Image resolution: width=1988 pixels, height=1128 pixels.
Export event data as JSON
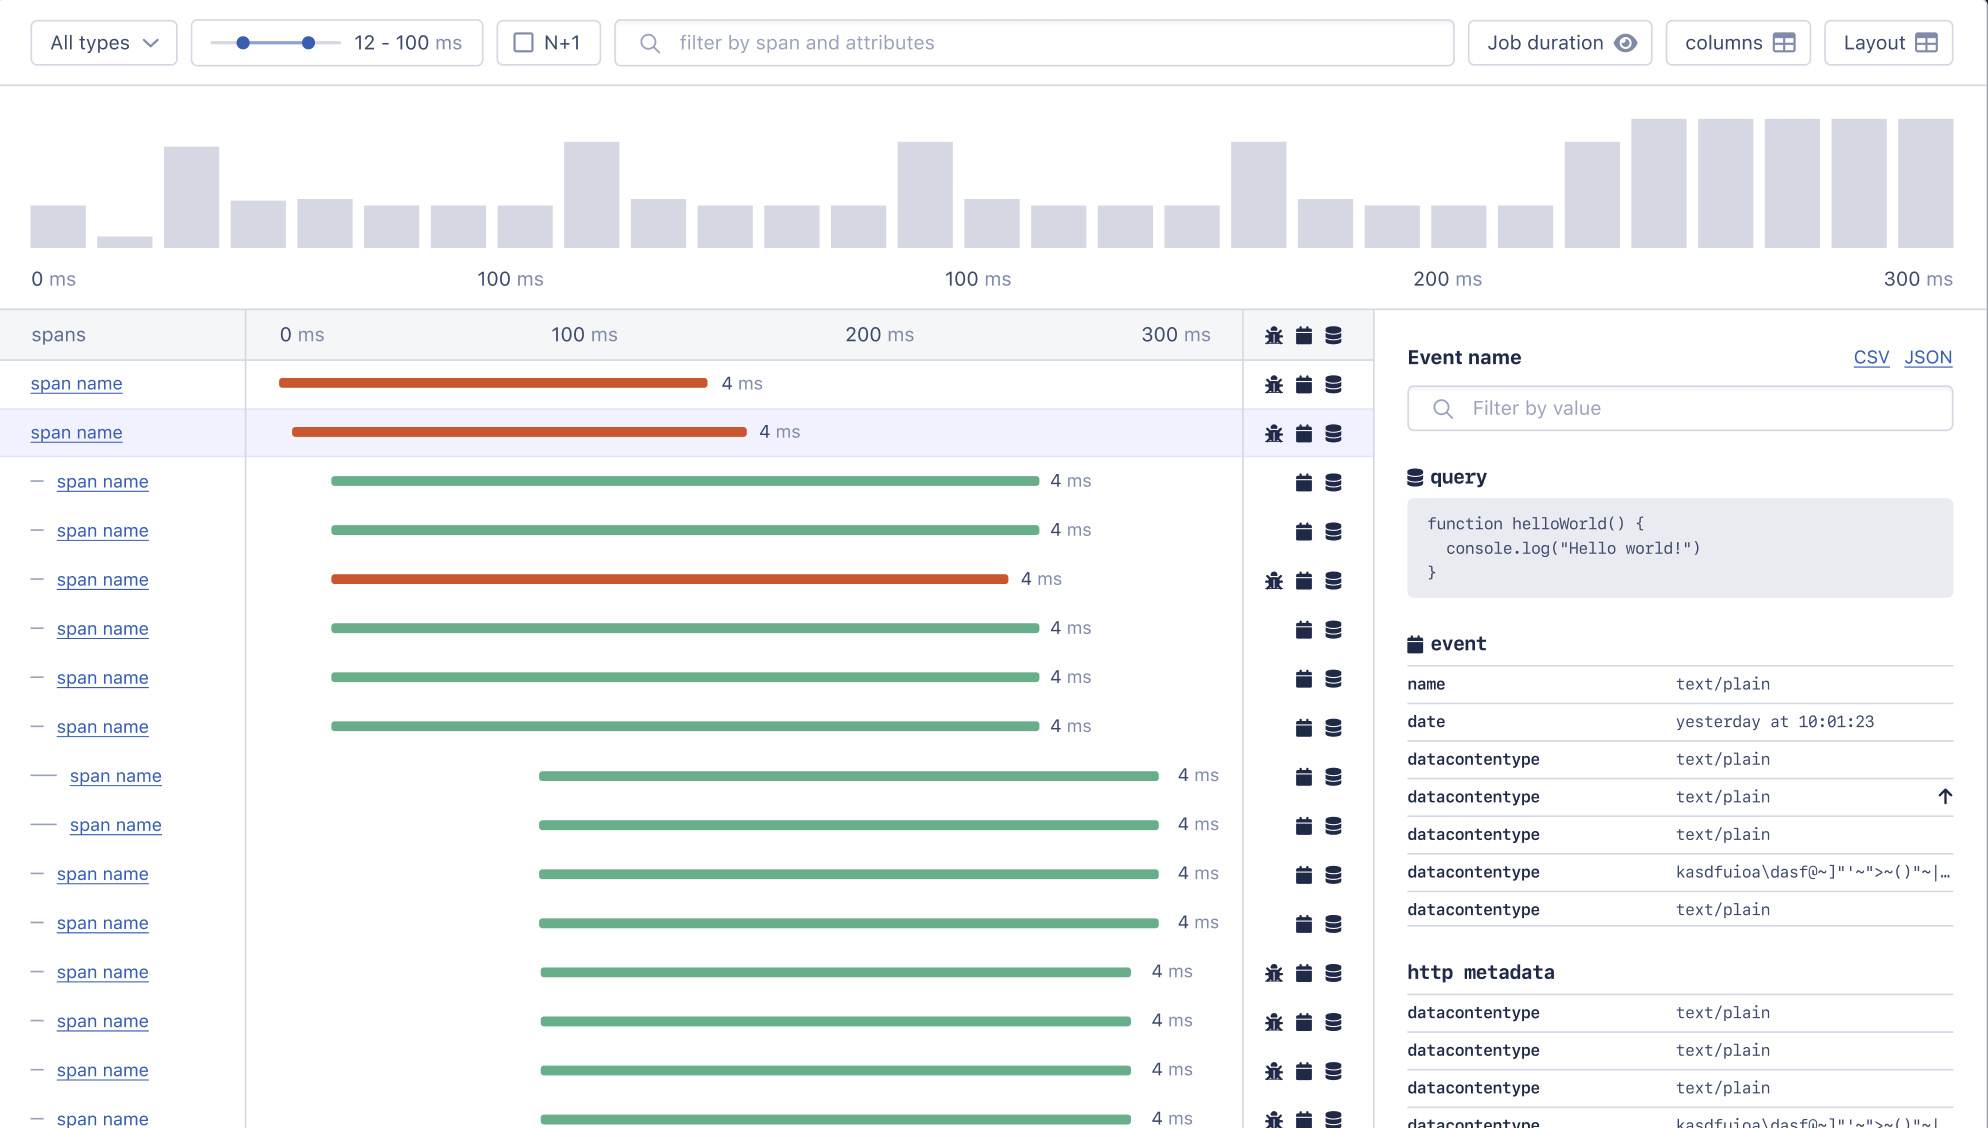[x=1927, y=357]
